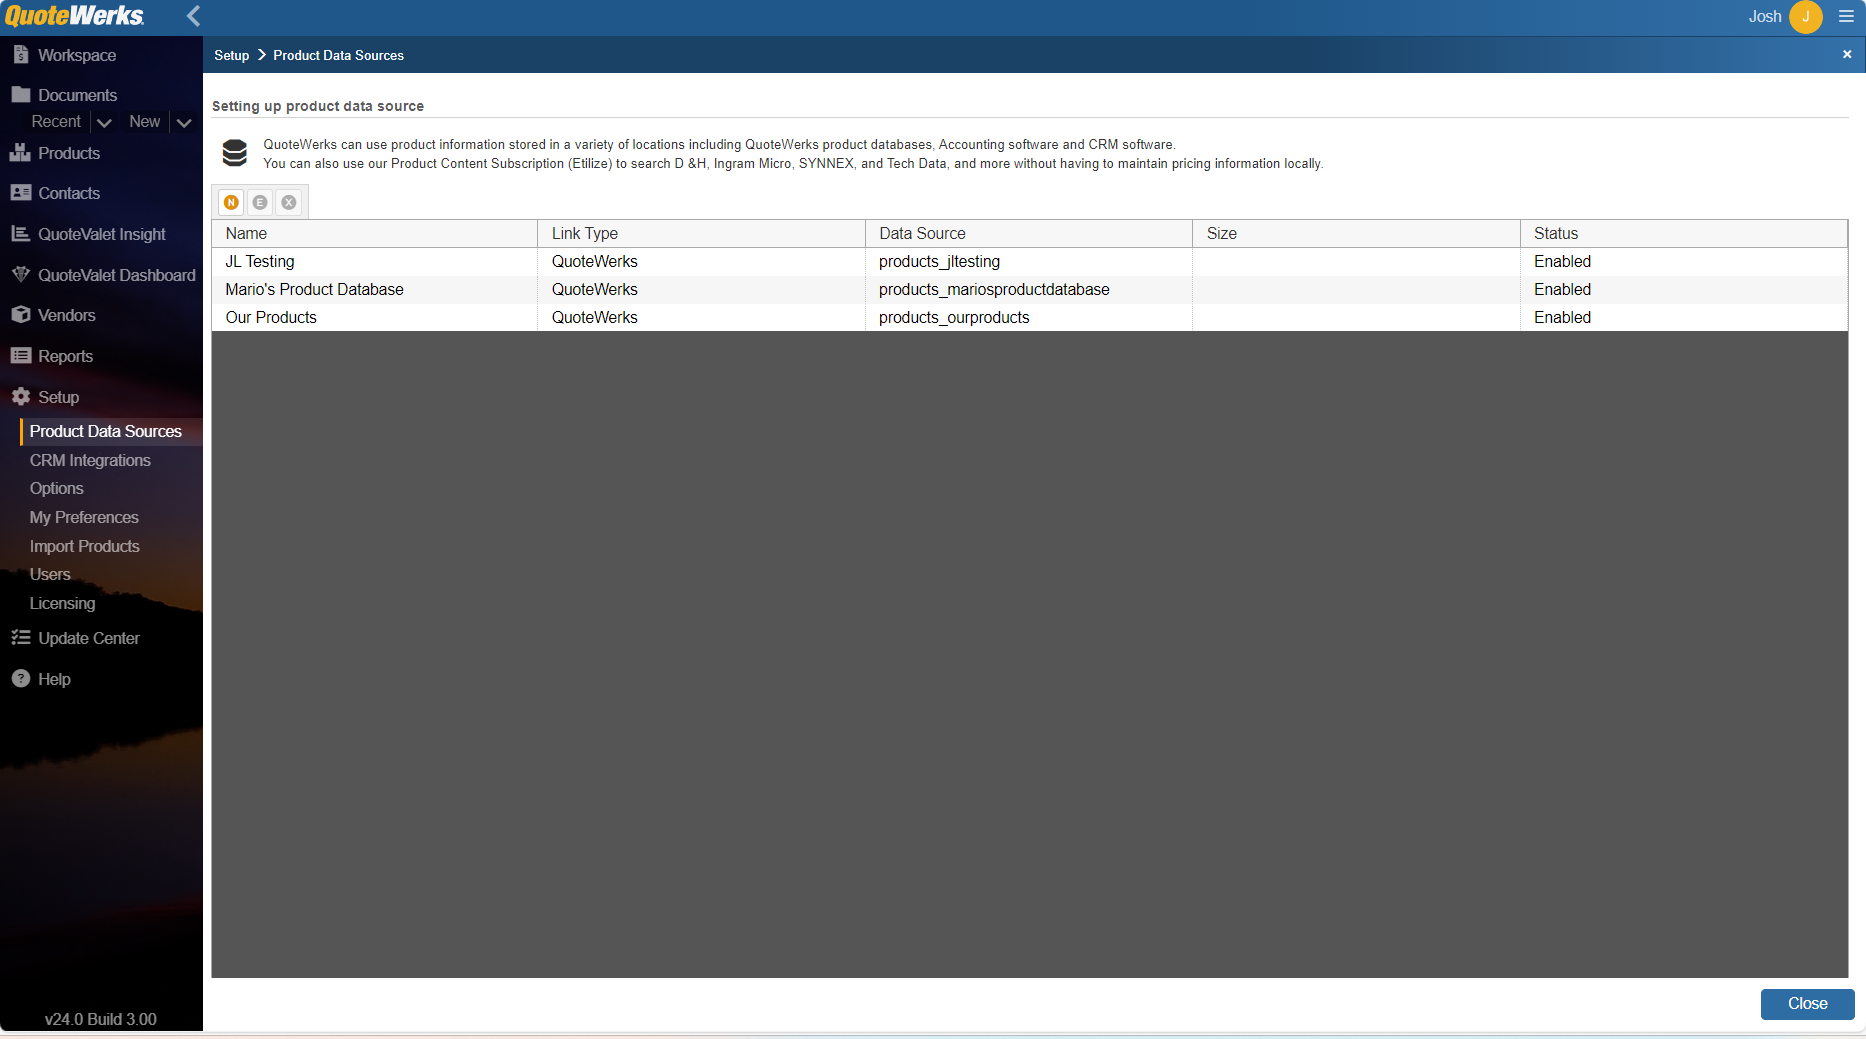
Task: Select the Our Products row name
Action: 271,317
